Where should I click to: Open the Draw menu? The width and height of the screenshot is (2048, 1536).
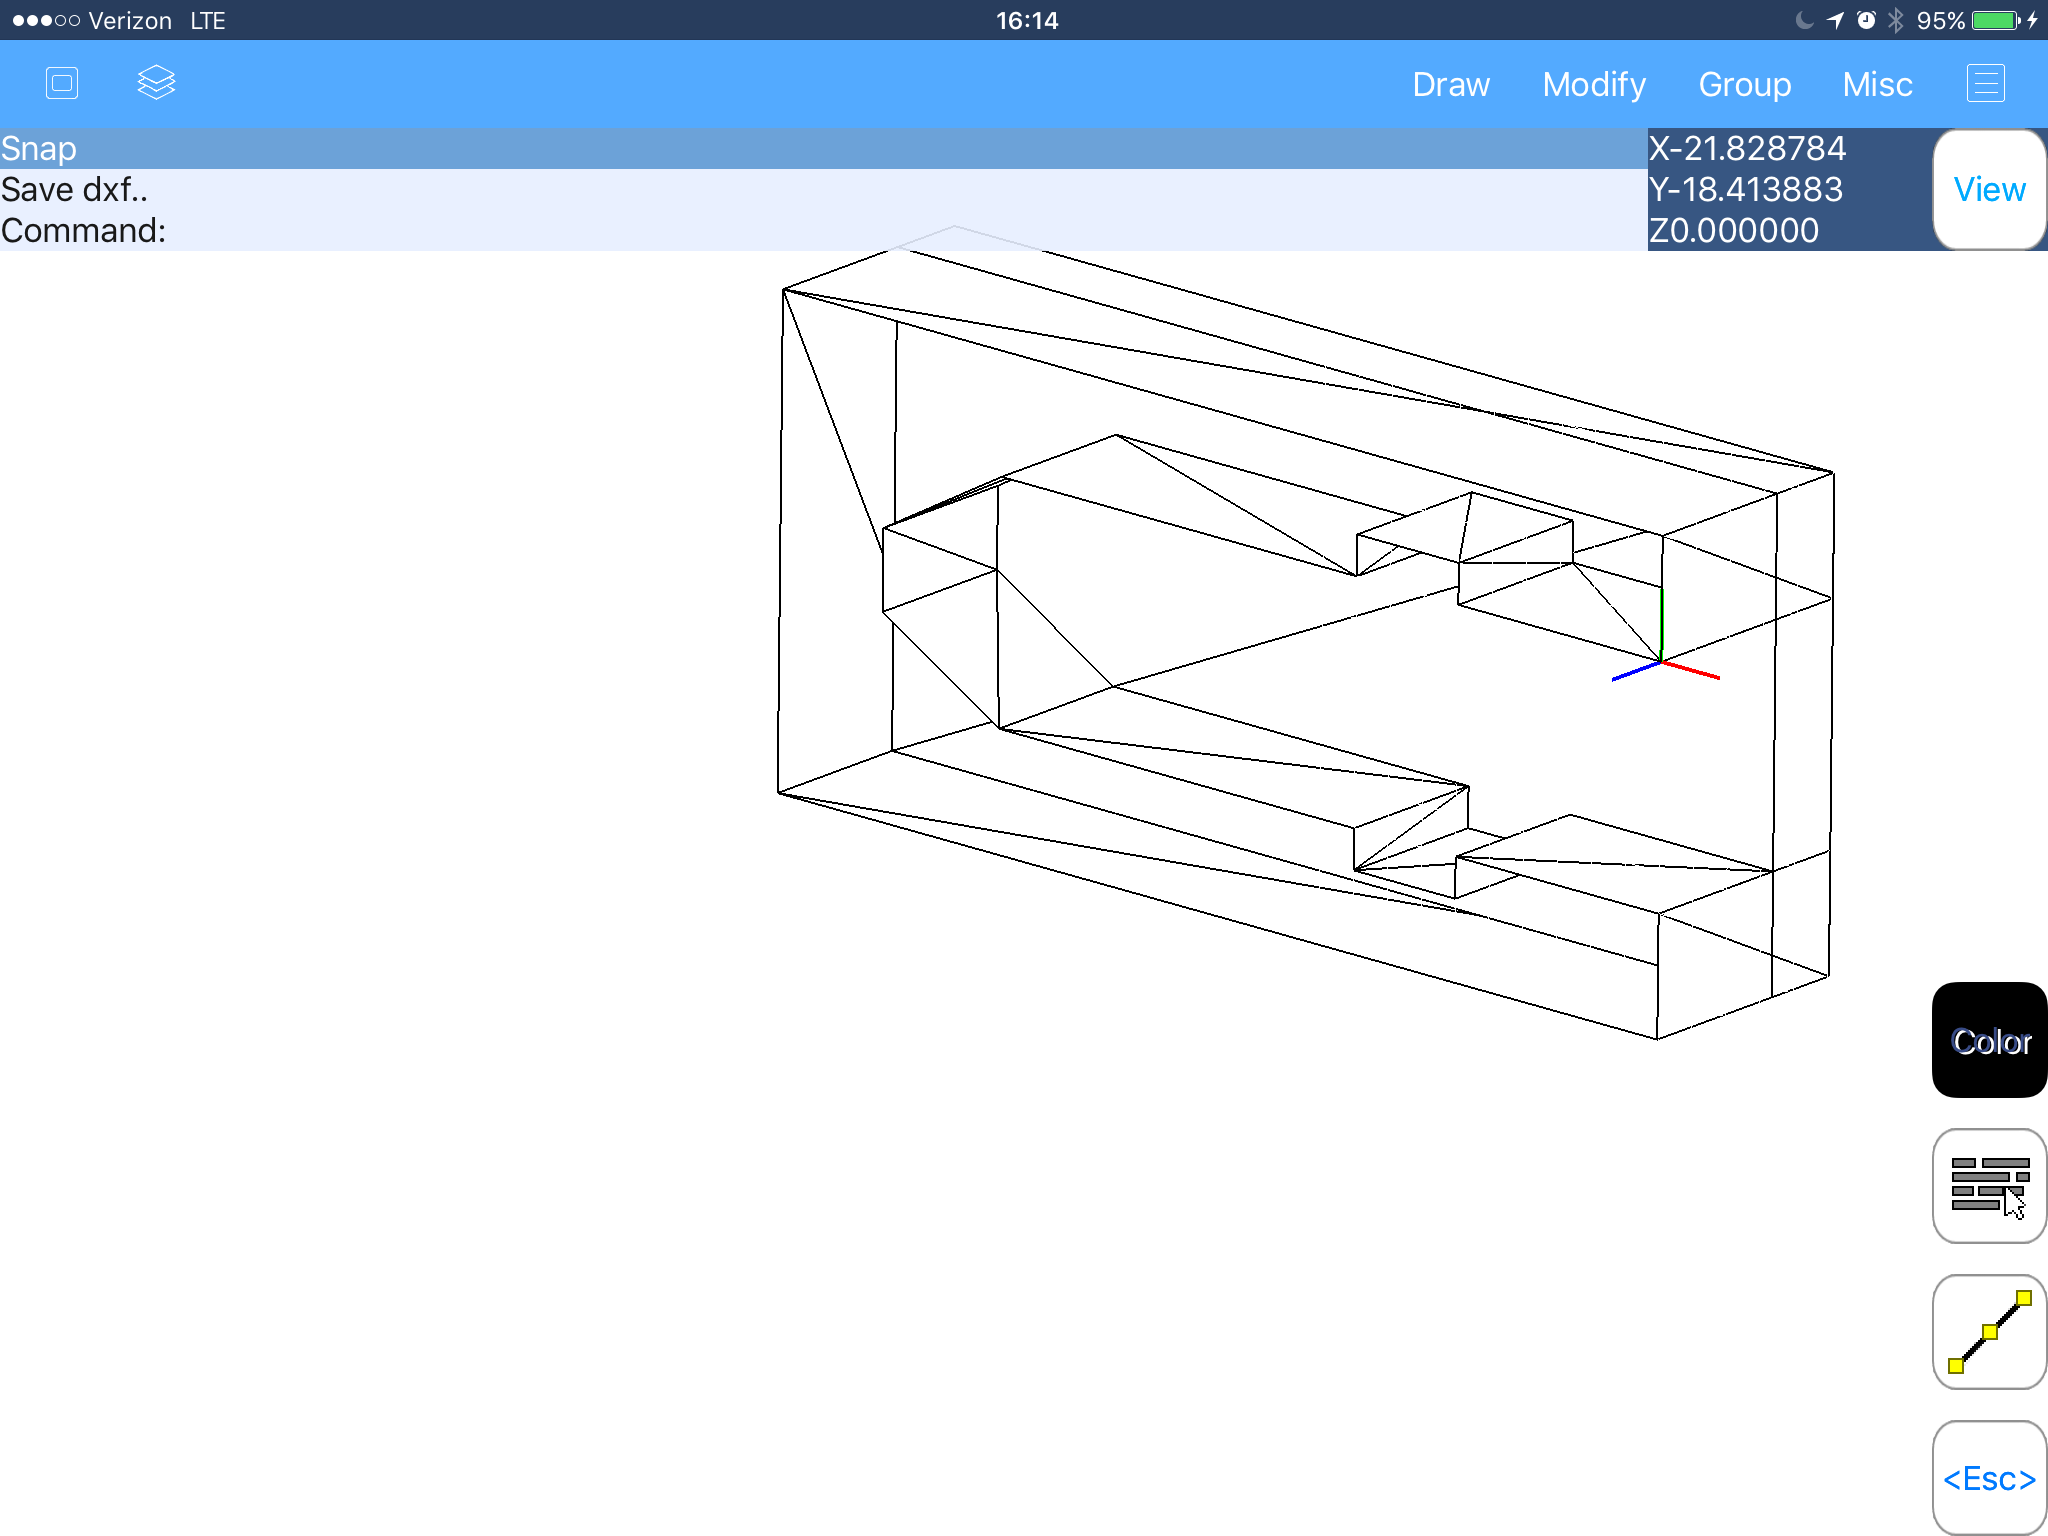pos(1451,84)
